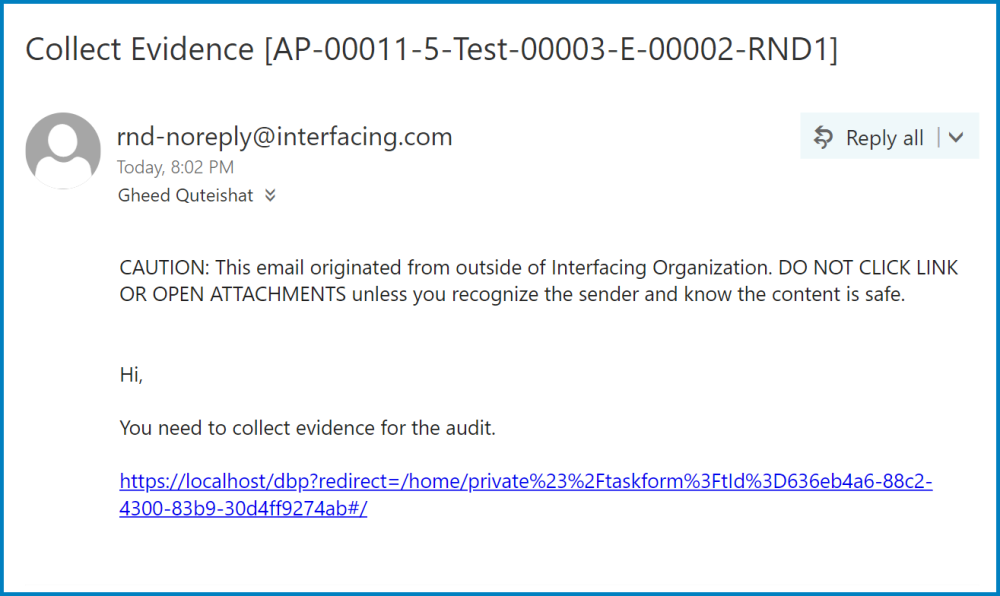The width and height of the screenshot is (1000, 596).
Task: Click the Reply all arrows icon
Action: [824, 137]
